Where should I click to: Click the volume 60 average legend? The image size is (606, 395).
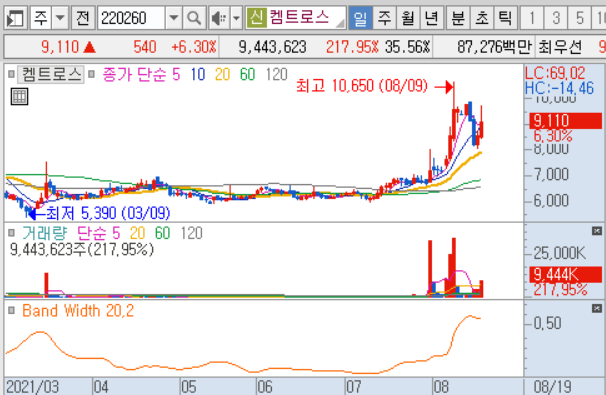point(162,233)
